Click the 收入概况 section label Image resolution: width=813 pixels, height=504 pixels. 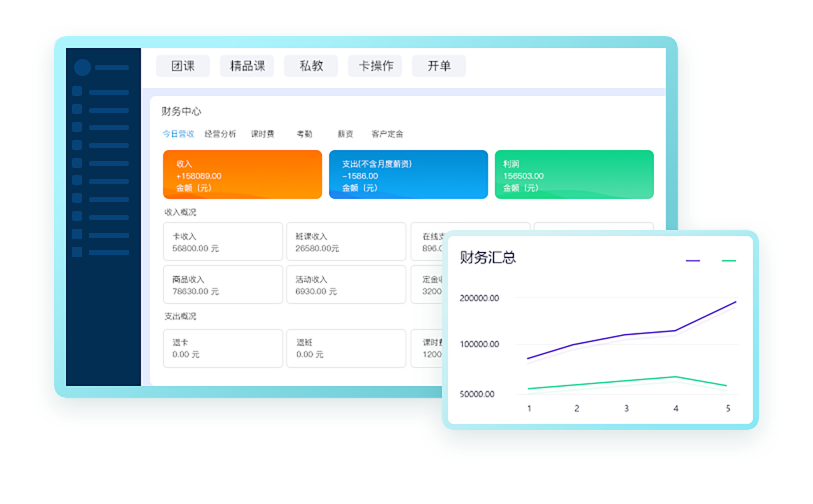[x=180, y=212]
